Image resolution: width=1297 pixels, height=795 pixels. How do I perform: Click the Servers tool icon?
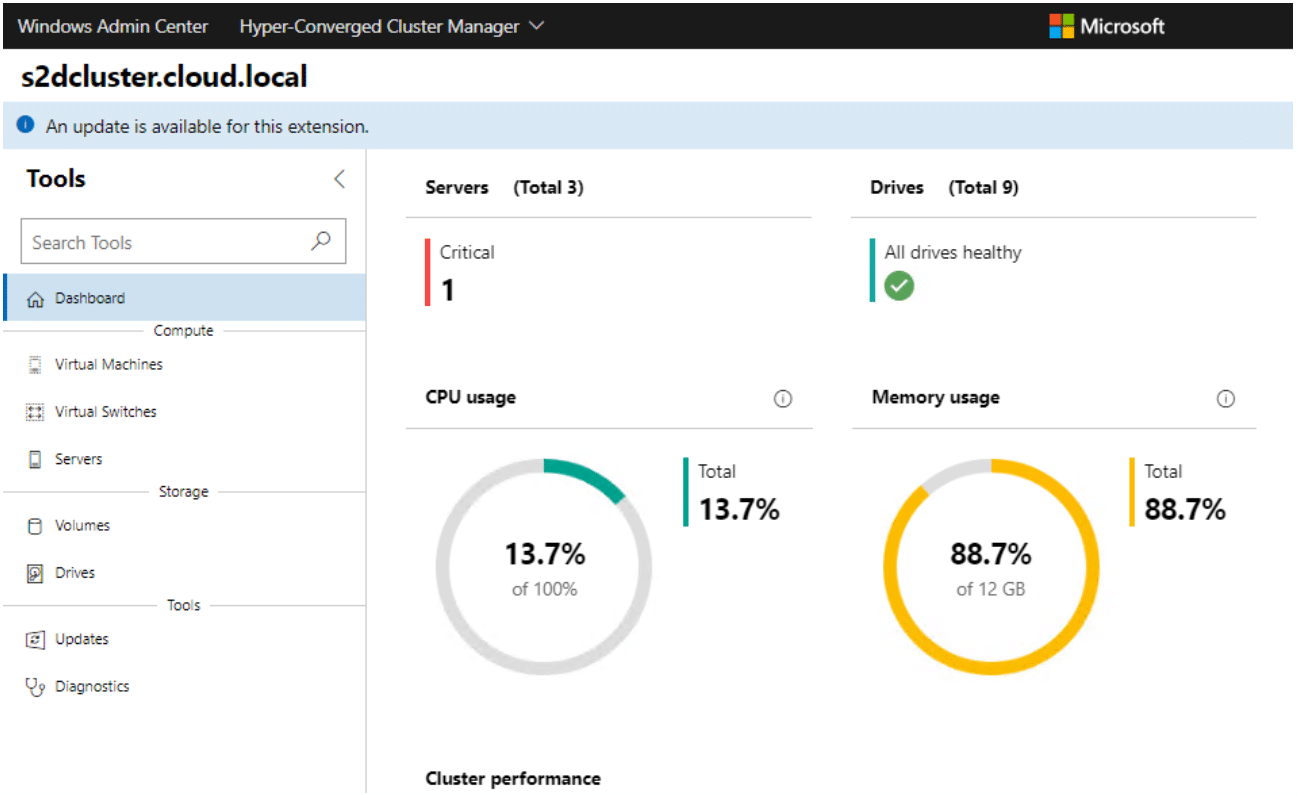(36, 458)
